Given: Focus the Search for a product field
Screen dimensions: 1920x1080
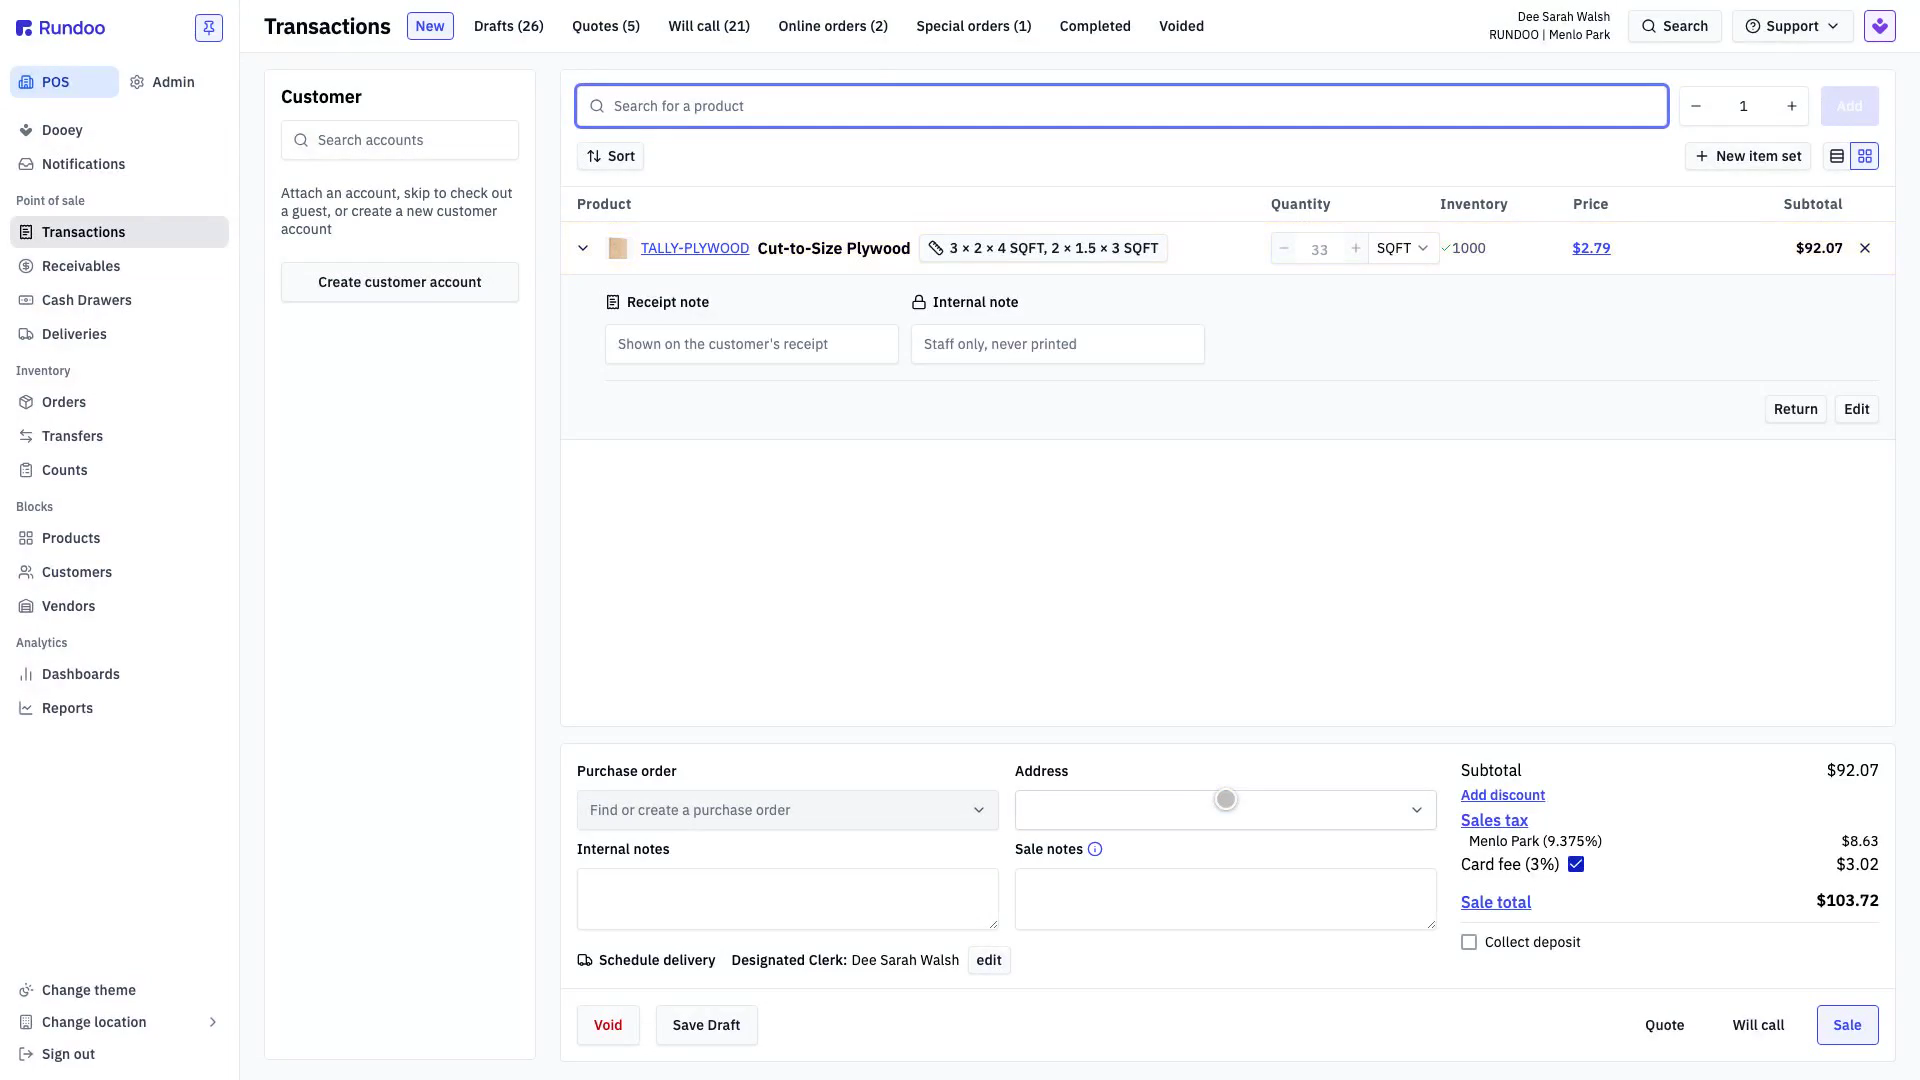Looking at the screenshot, I should (x=1122, y=106).
